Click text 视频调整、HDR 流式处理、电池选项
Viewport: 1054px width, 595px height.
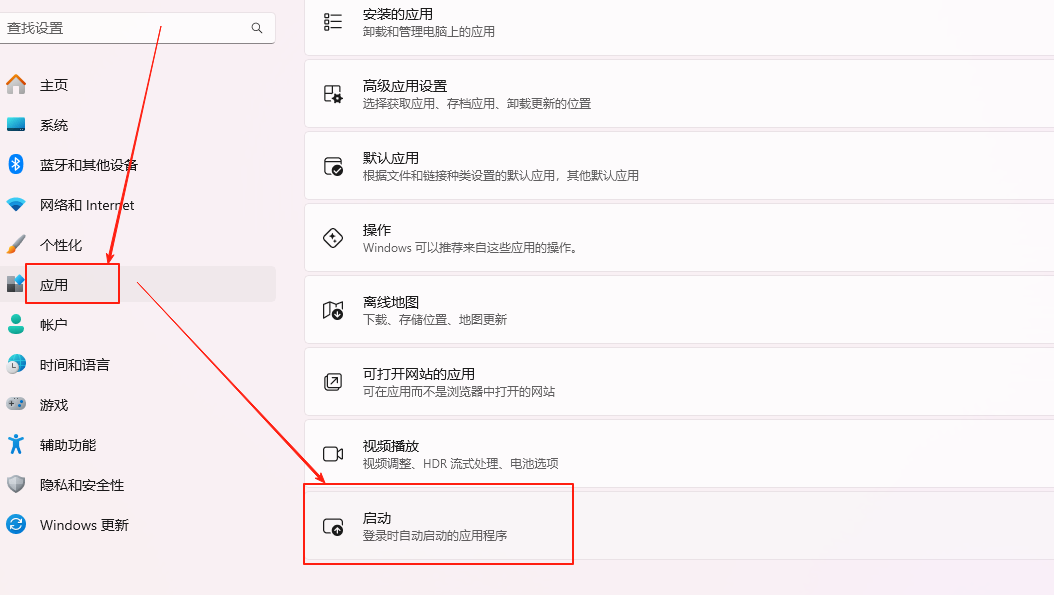click(x=460, y=463)
